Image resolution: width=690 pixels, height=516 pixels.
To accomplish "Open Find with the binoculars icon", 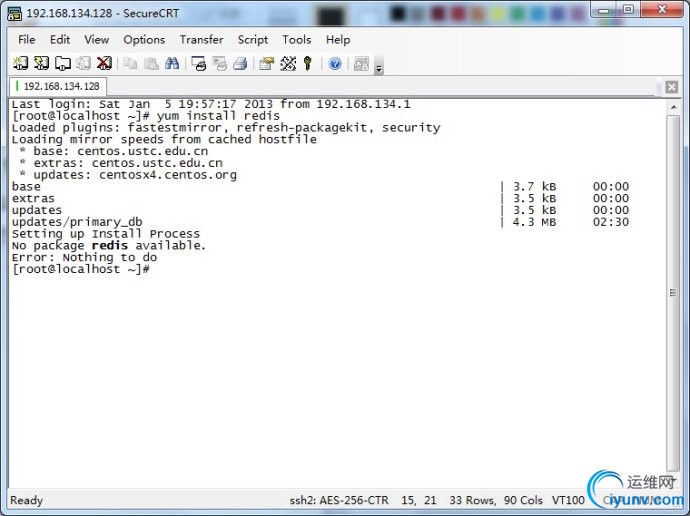I will [x=172, y=64].
